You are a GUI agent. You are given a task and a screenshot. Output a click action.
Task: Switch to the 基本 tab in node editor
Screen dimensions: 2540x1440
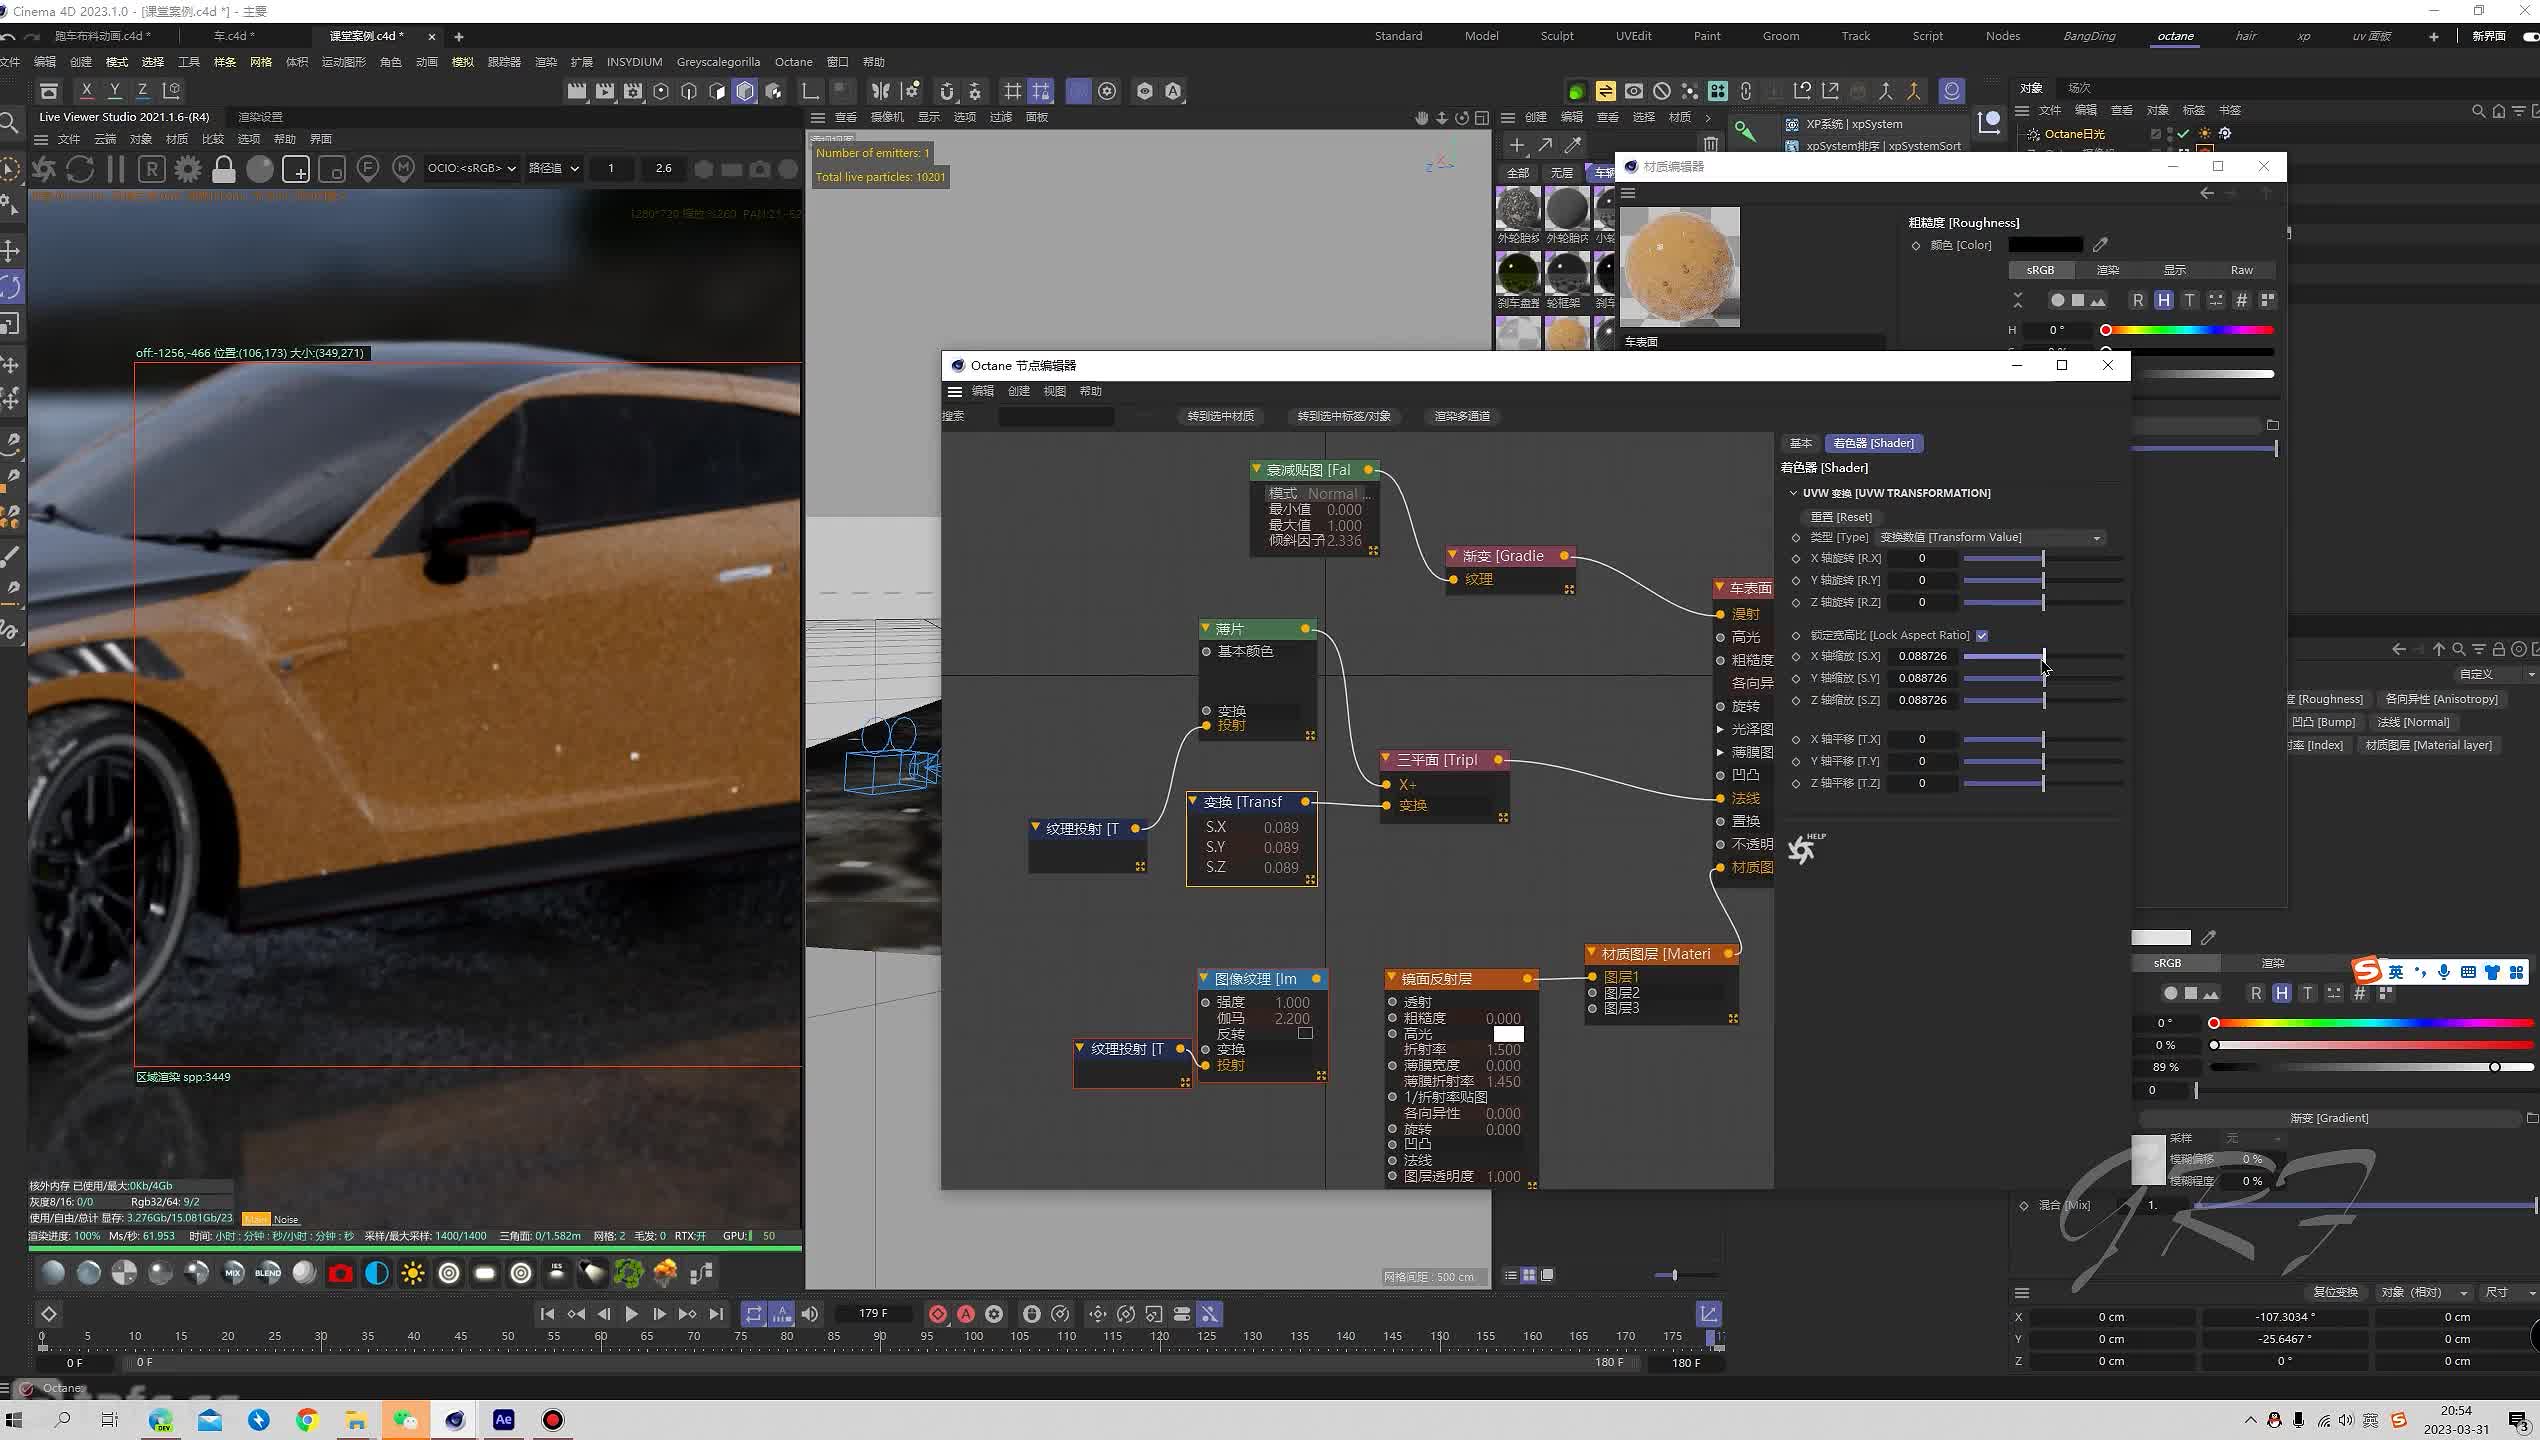tap(1801, 443)
